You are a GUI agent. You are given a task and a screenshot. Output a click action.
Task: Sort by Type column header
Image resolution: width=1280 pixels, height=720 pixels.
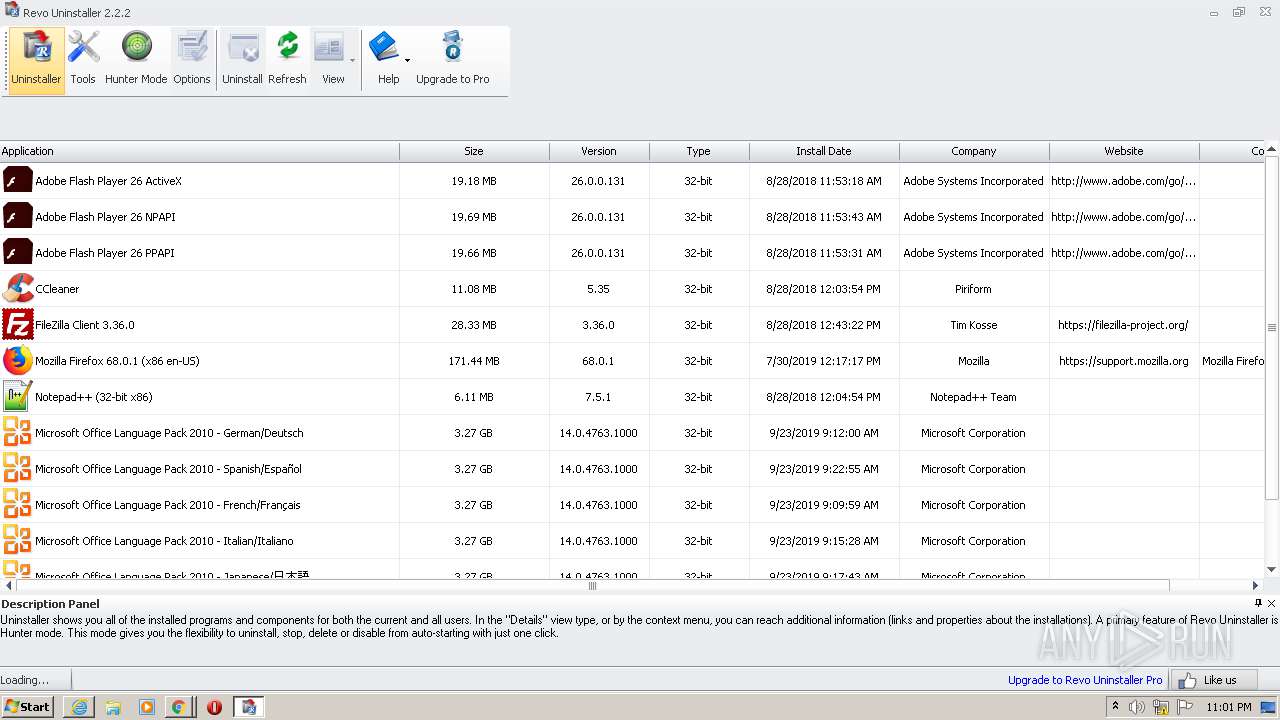pos(699,151)
